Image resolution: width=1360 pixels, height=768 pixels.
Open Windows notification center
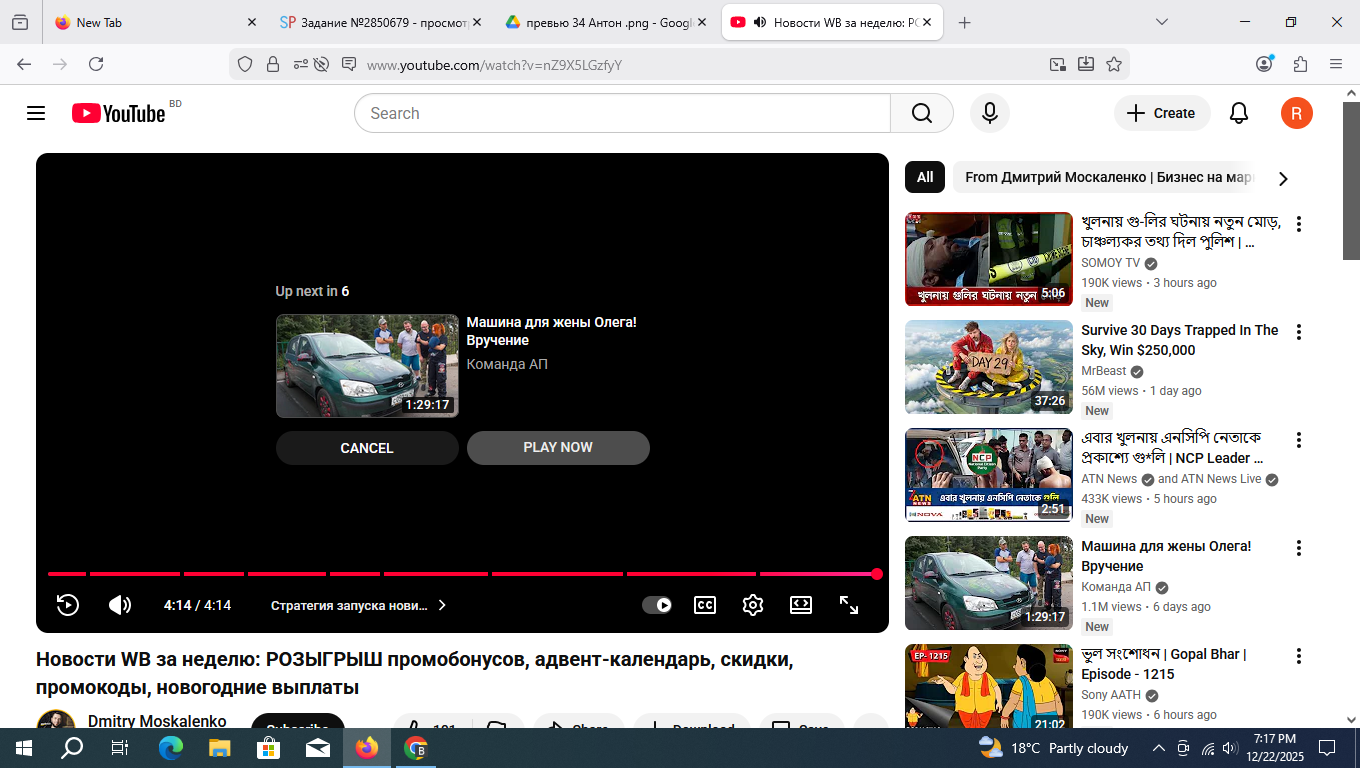coord(1327,748)
